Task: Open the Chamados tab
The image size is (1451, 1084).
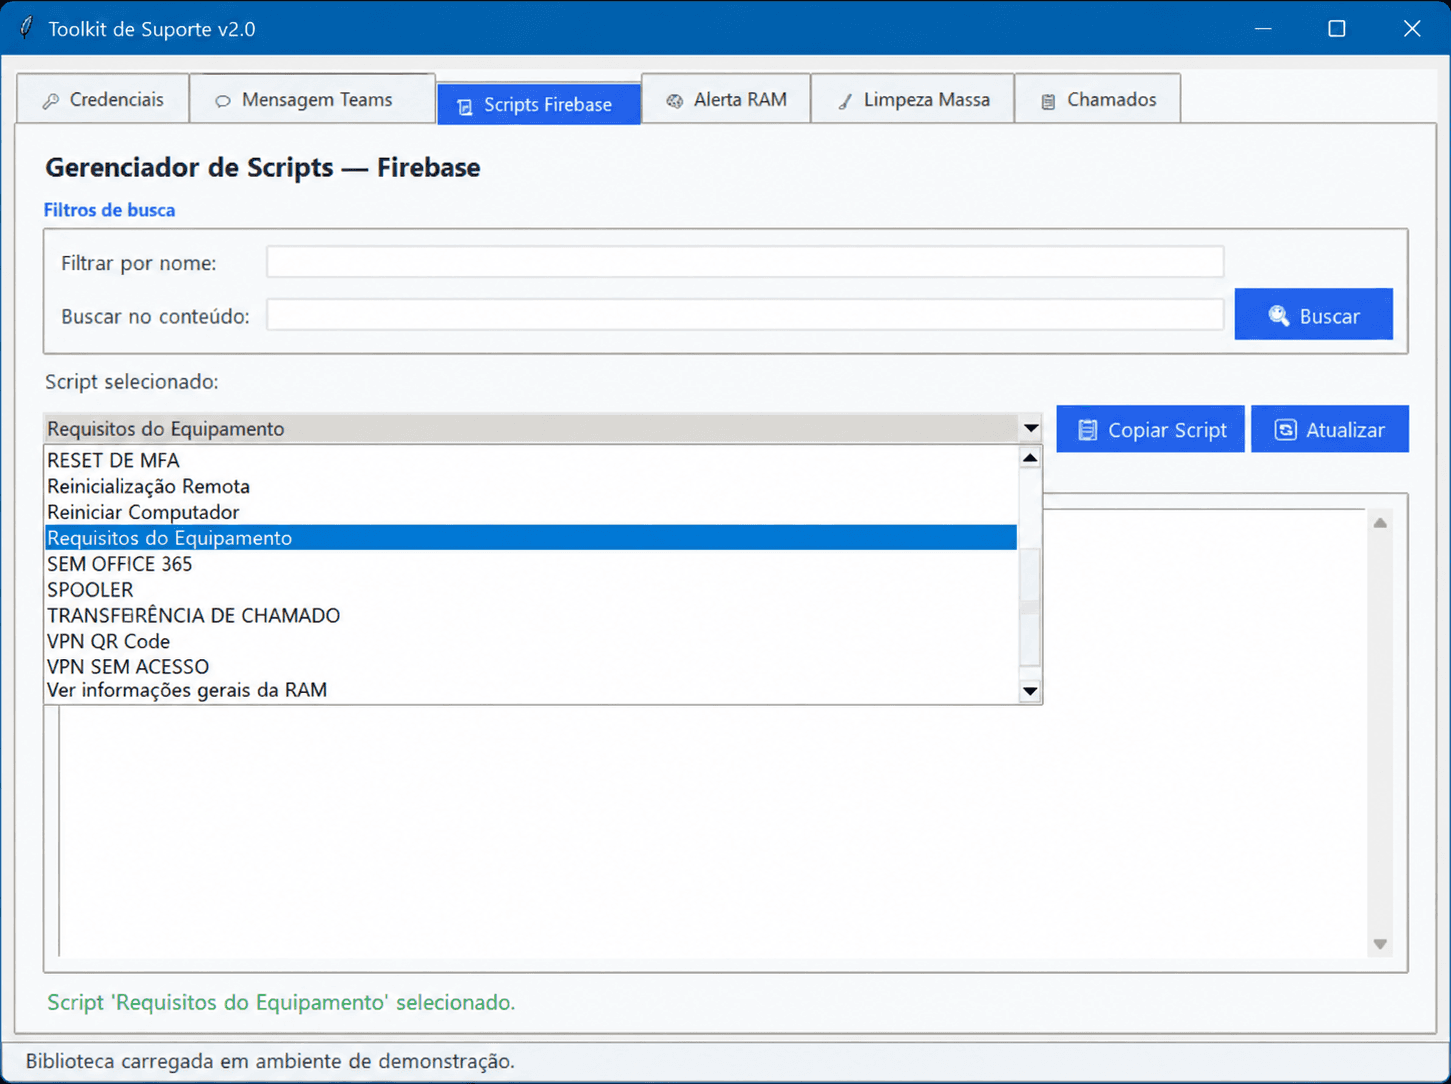Action: [x=1098, y=99]
